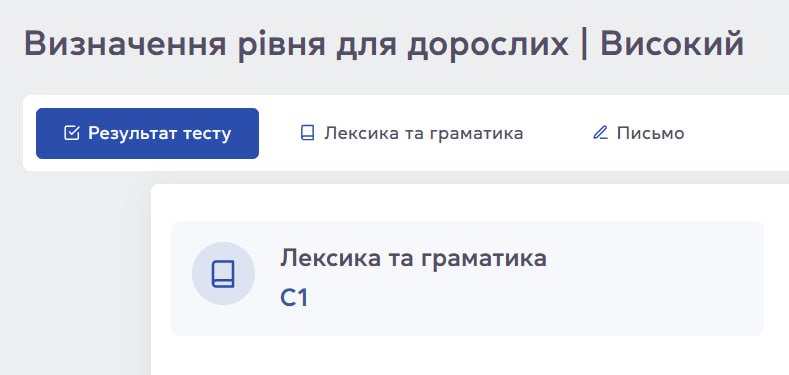The image size is (789, 375).
Task: Switch to the Лексика та граматика tab
Action: click(x=412, y=133)
